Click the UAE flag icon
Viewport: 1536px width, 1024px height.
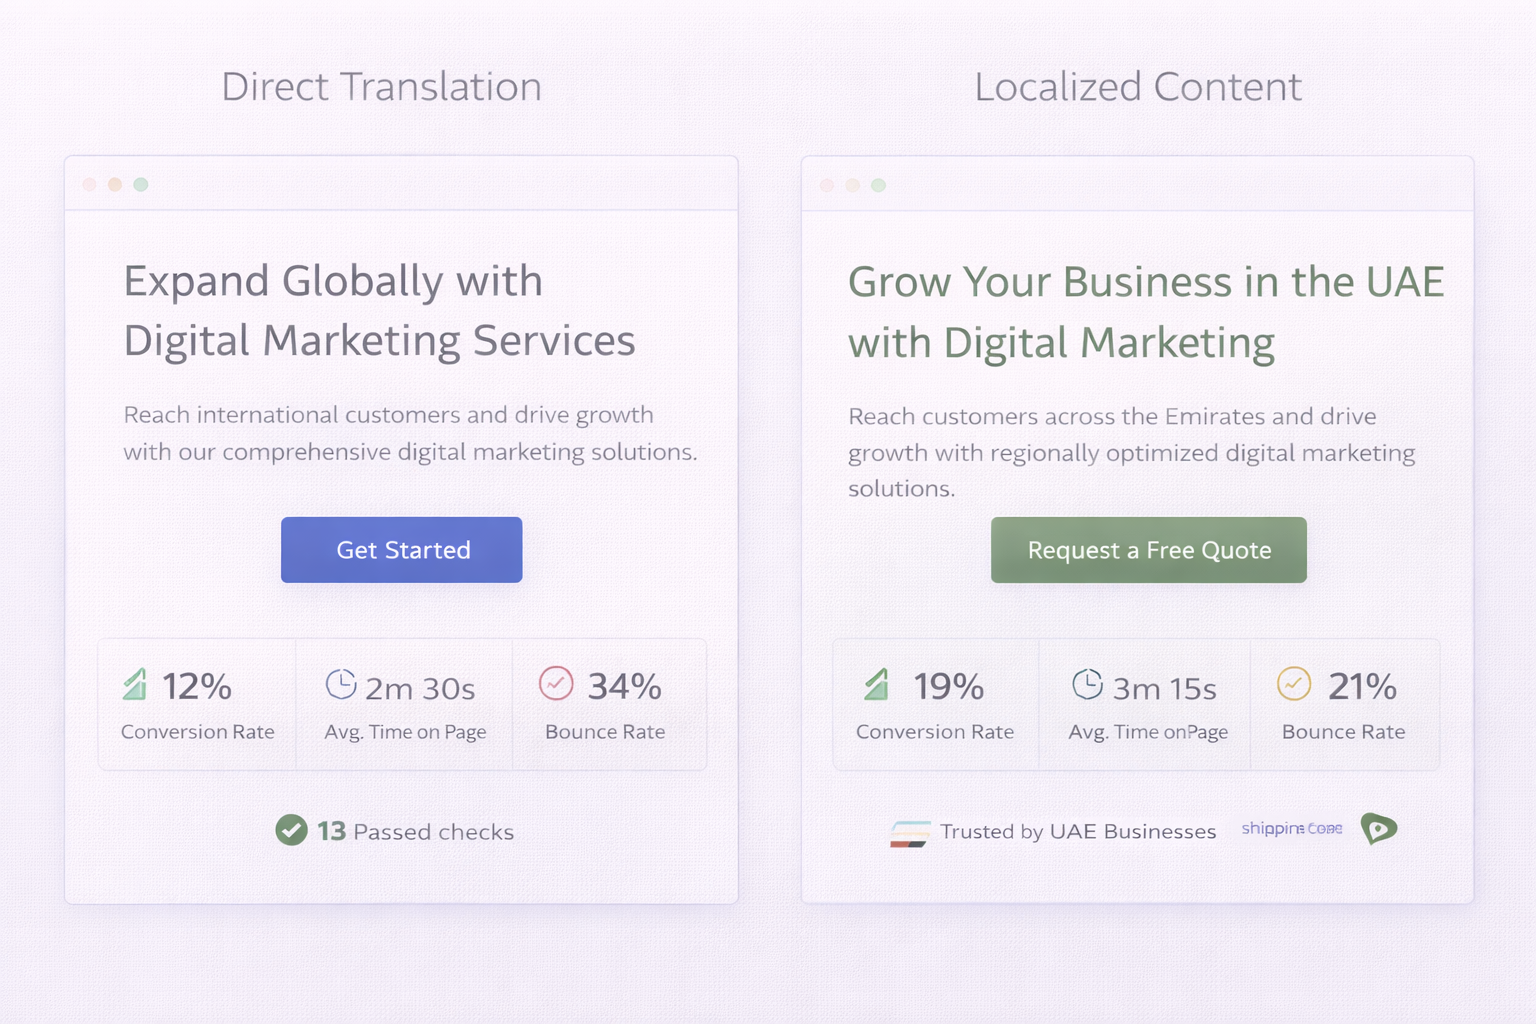[x=909, y=833]
